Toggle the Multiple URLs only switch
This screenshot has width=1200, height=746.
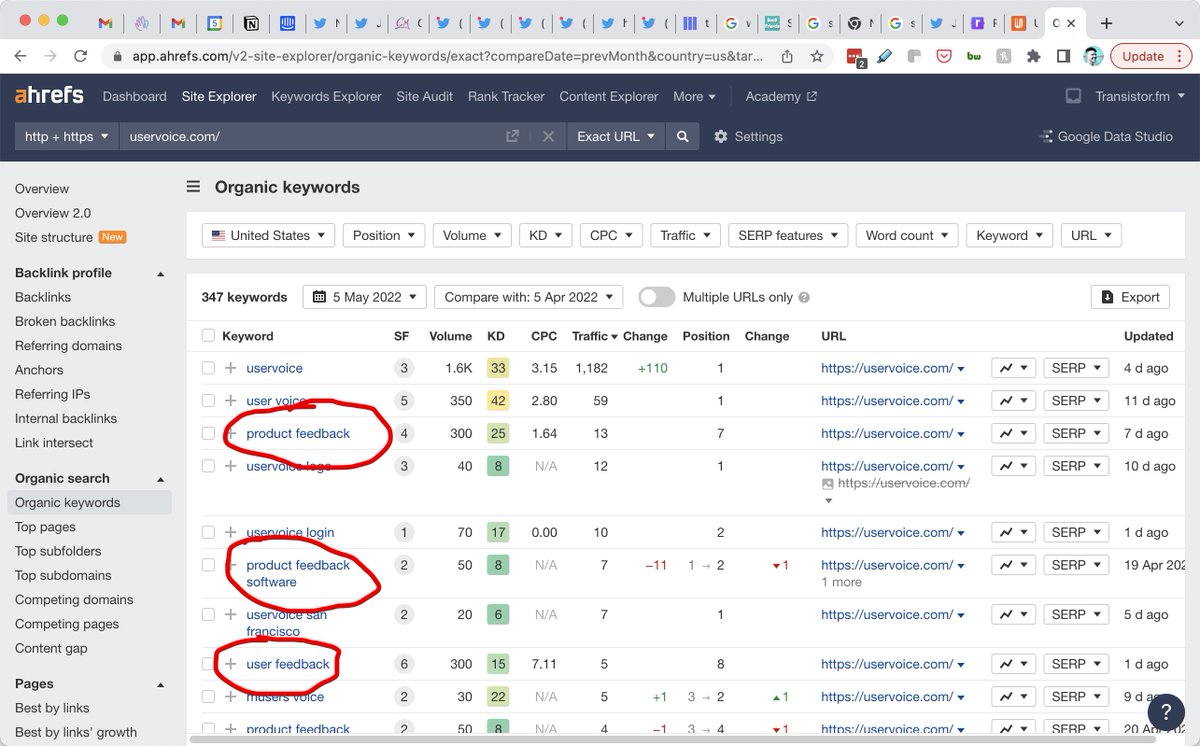[656, 297]
